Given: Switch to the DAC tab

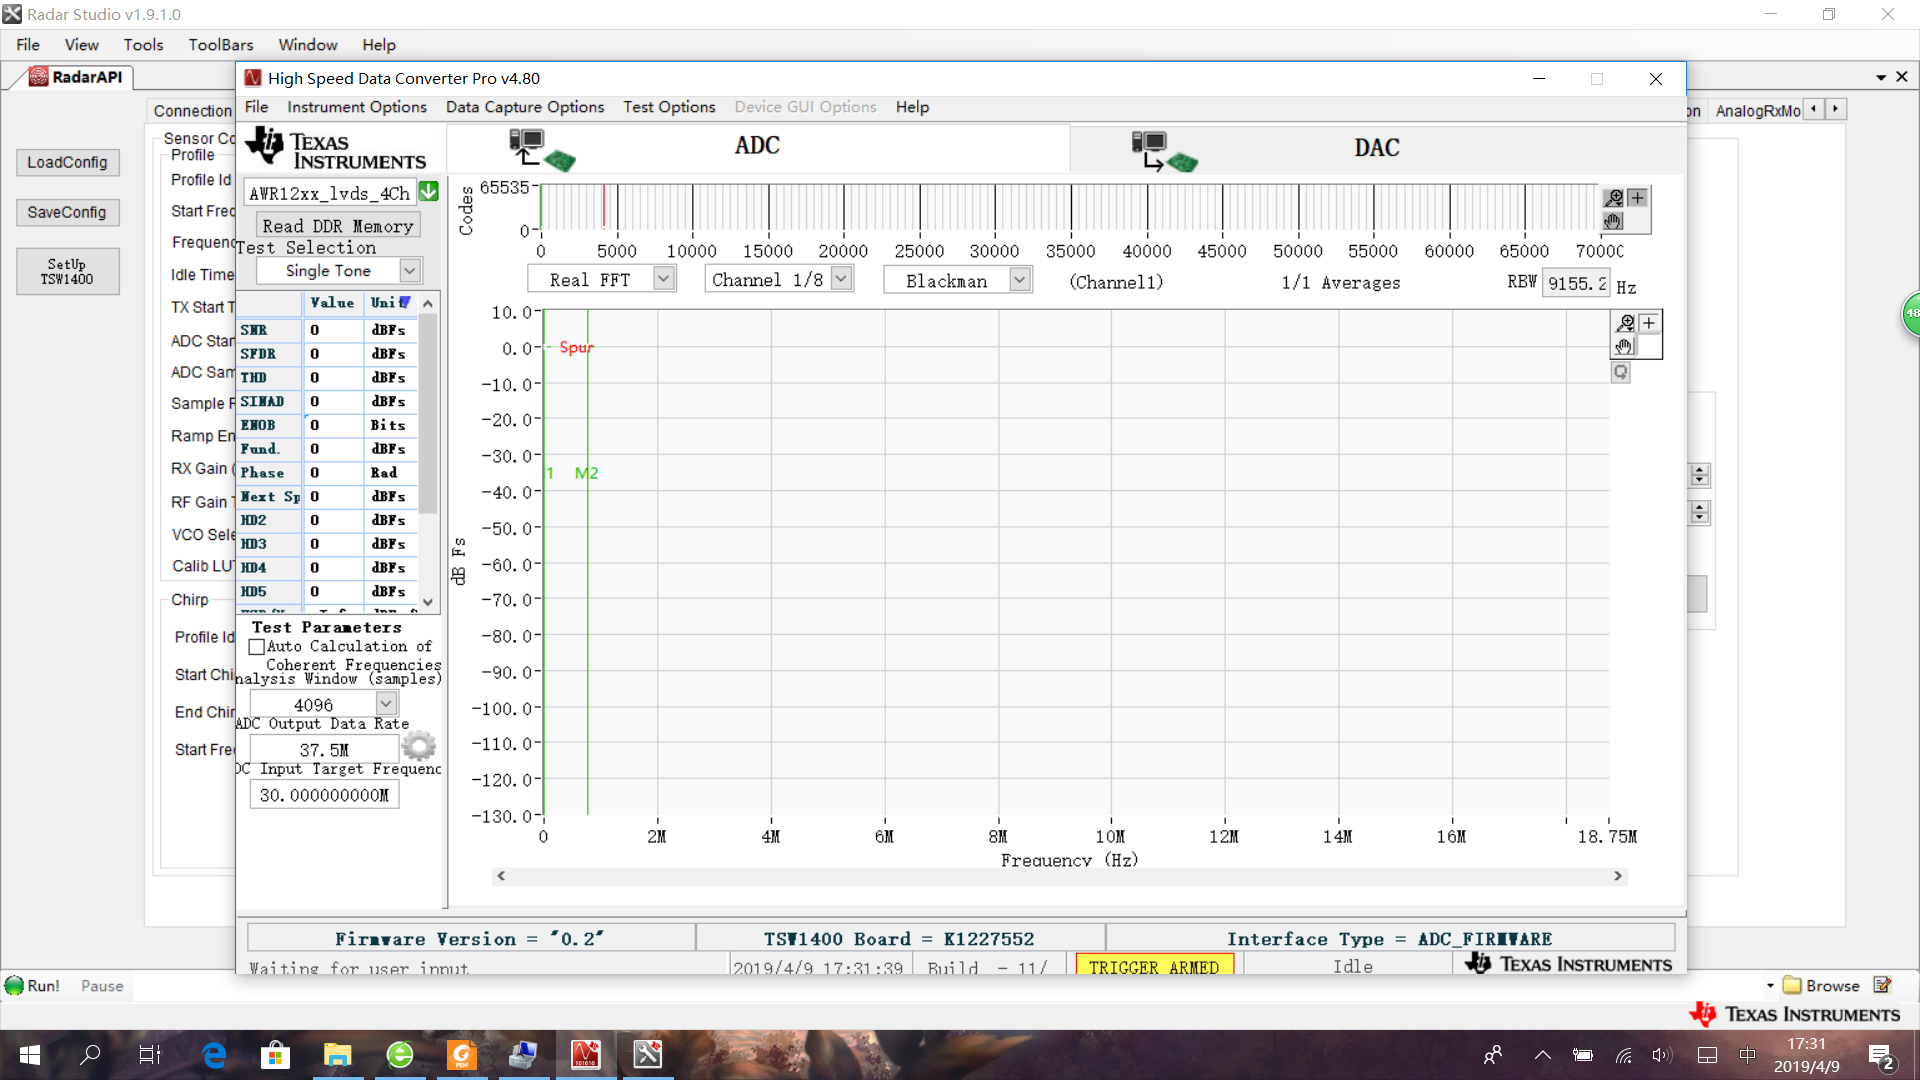Looking at the screenshot, I should point(1376,148).
